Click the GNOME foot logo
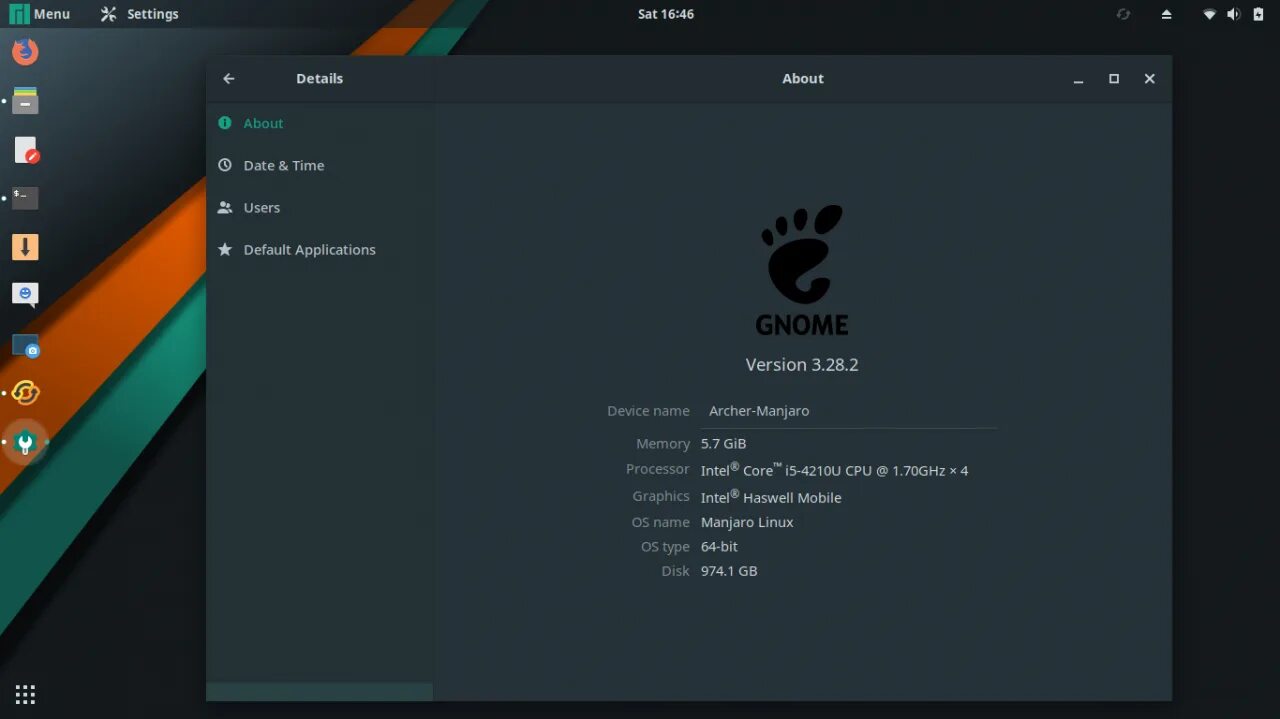The image size is (1280, 719). point(802,270)
